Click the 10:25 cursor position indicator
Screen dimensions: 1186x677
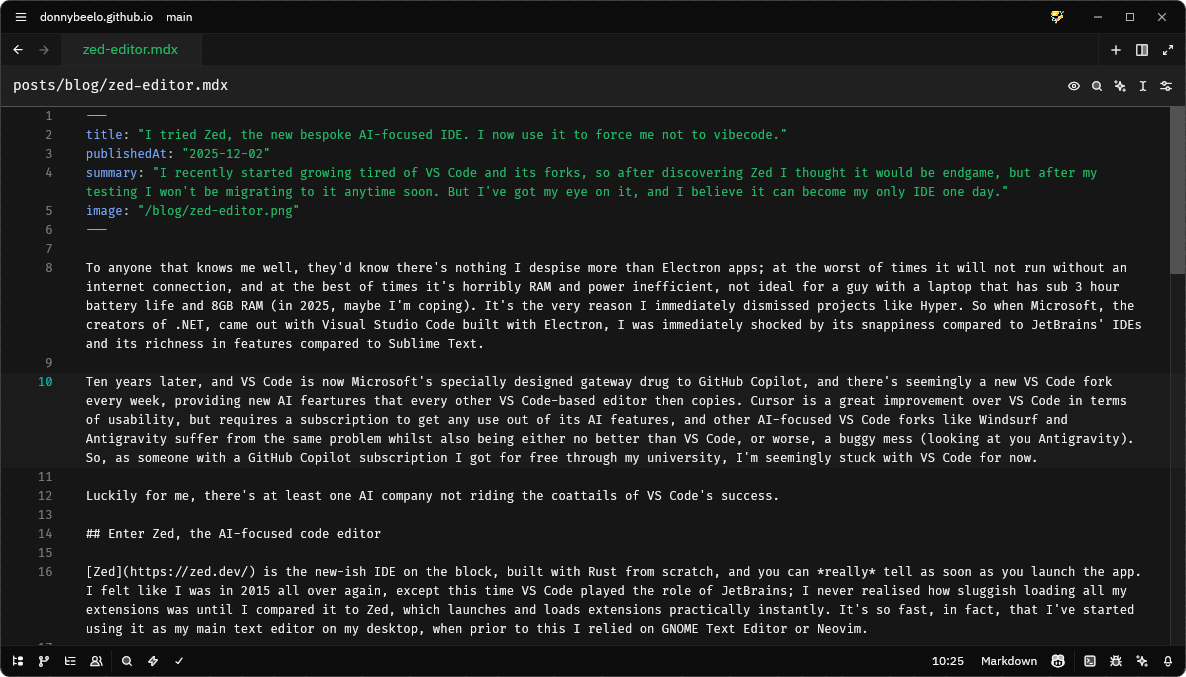point(947,661)
